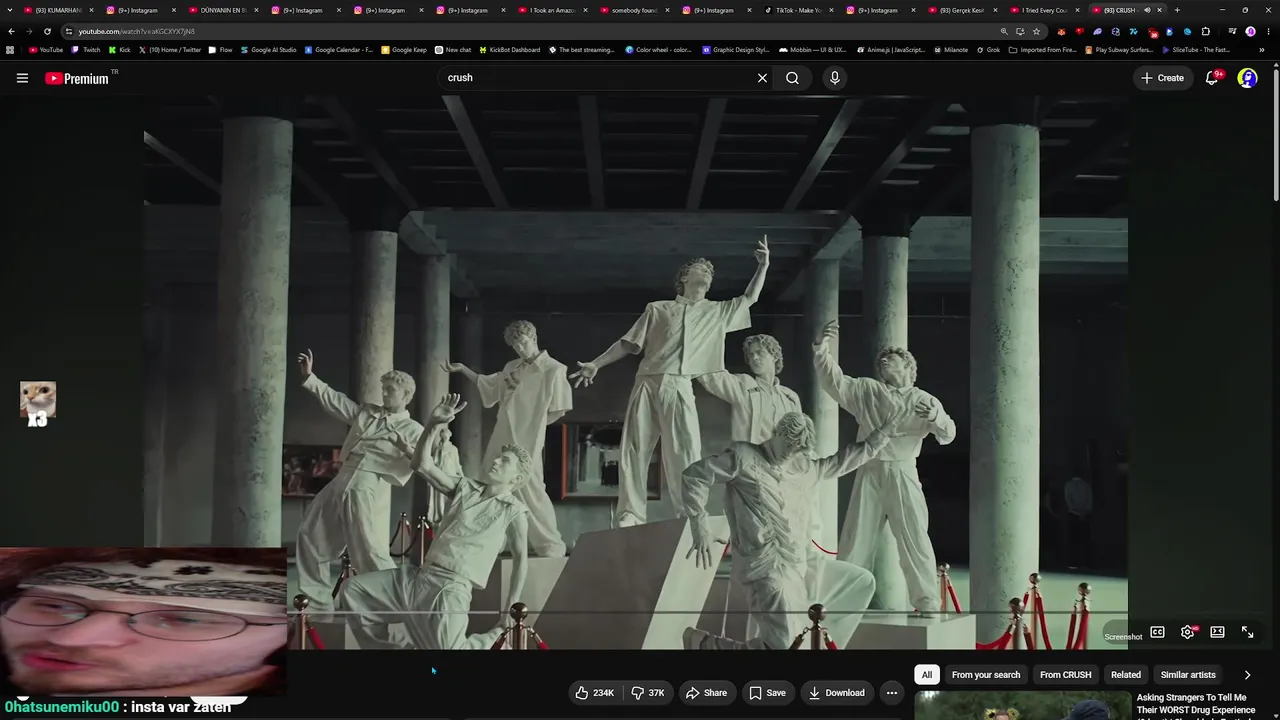This screenshot has height=720, width=1280.
Task: Close the active CRUSH tab
Action: point(1160,10)
